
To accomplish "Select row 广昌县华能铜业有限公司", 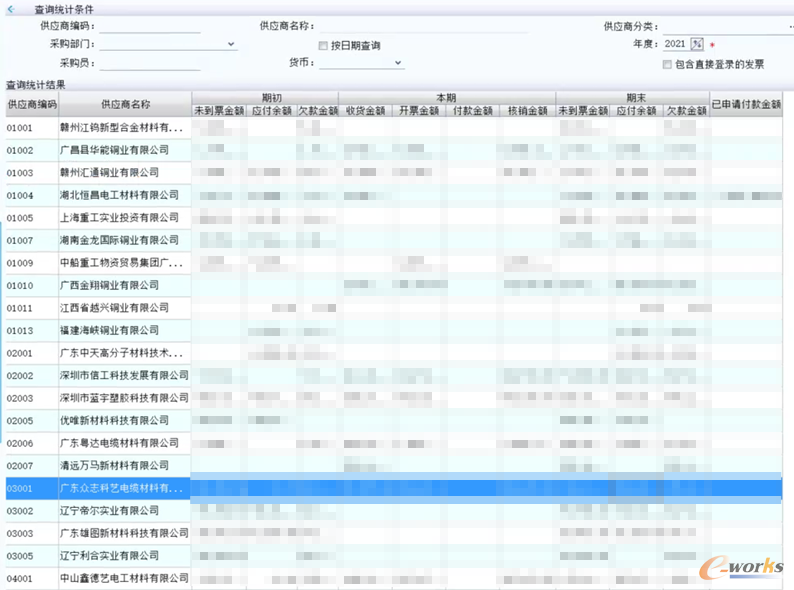I will 394,150.
